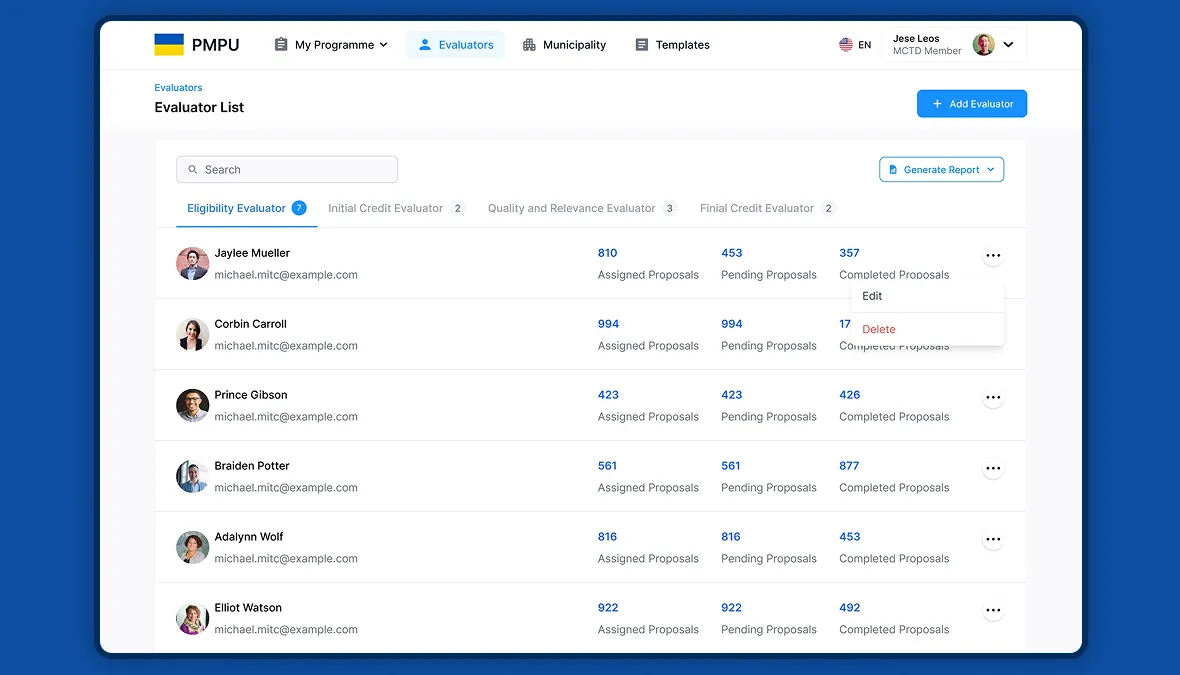Open three-dot menu for Adalynn Wolf
Screen dimensions: 1180x675
point(993,540)
